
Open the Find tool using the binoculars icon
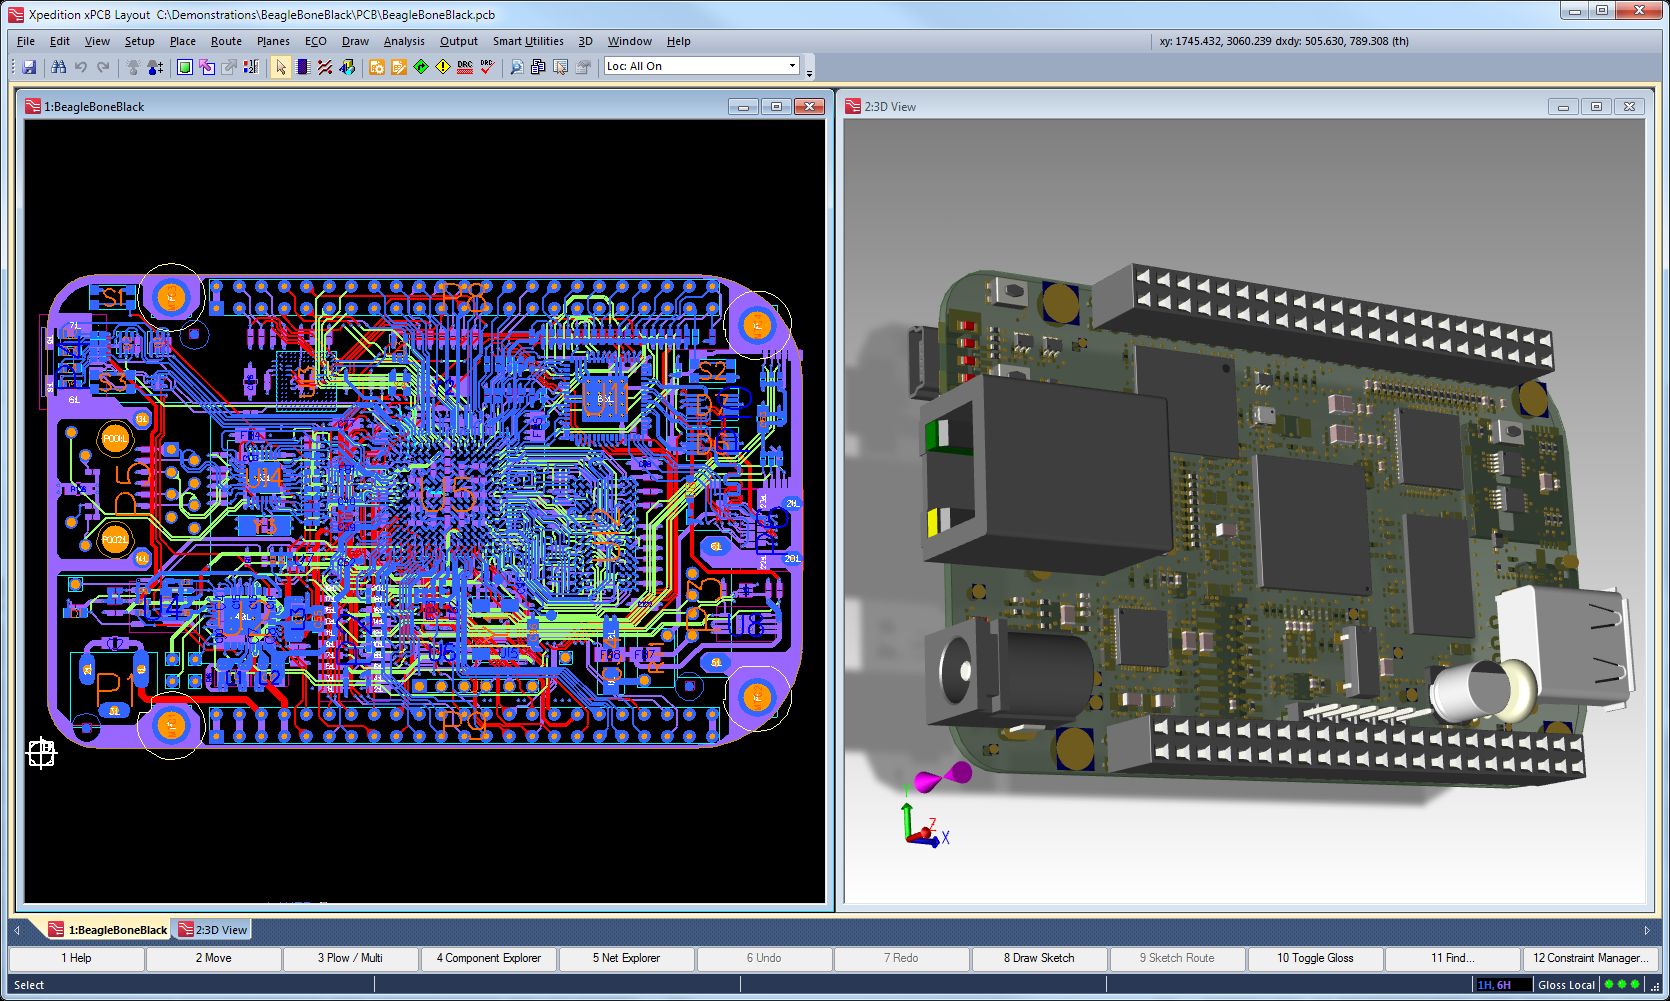[x=58, y=67]
